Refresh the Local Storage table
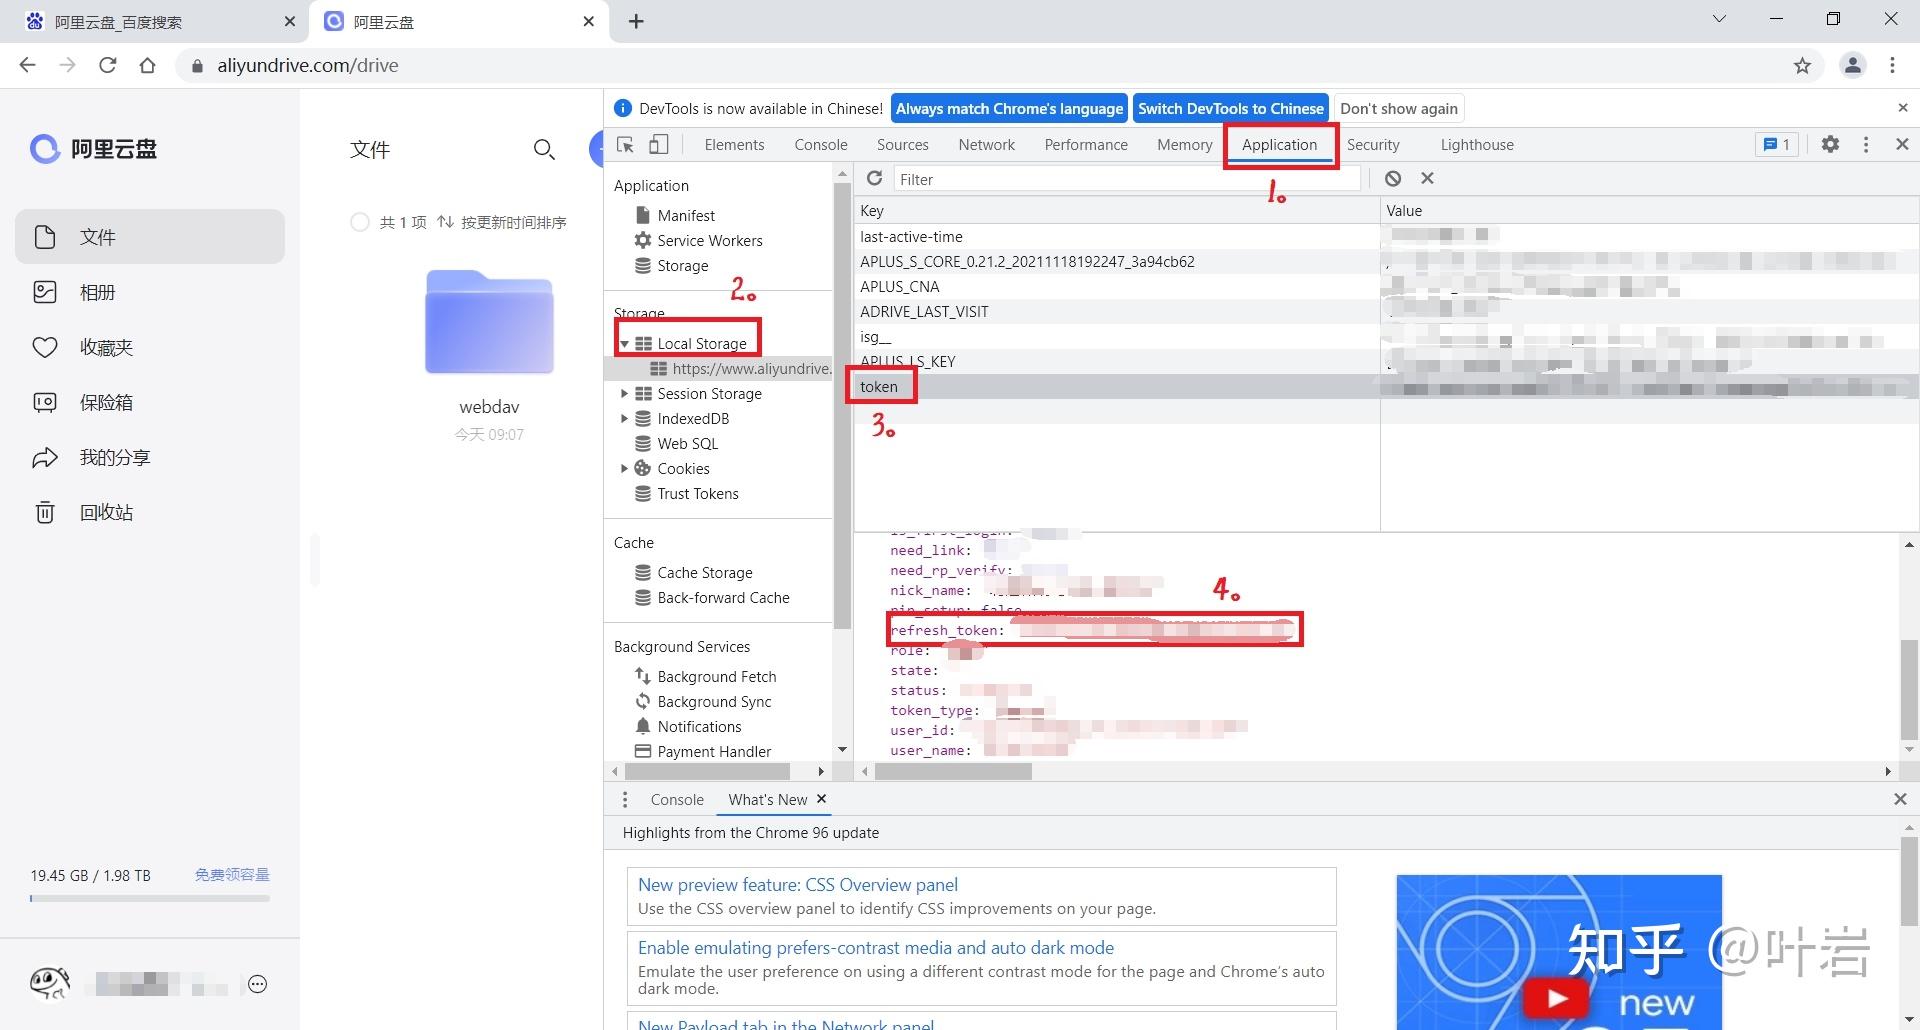The image size is (1920, 1030). pyautogui.click(x=874, y=178)
